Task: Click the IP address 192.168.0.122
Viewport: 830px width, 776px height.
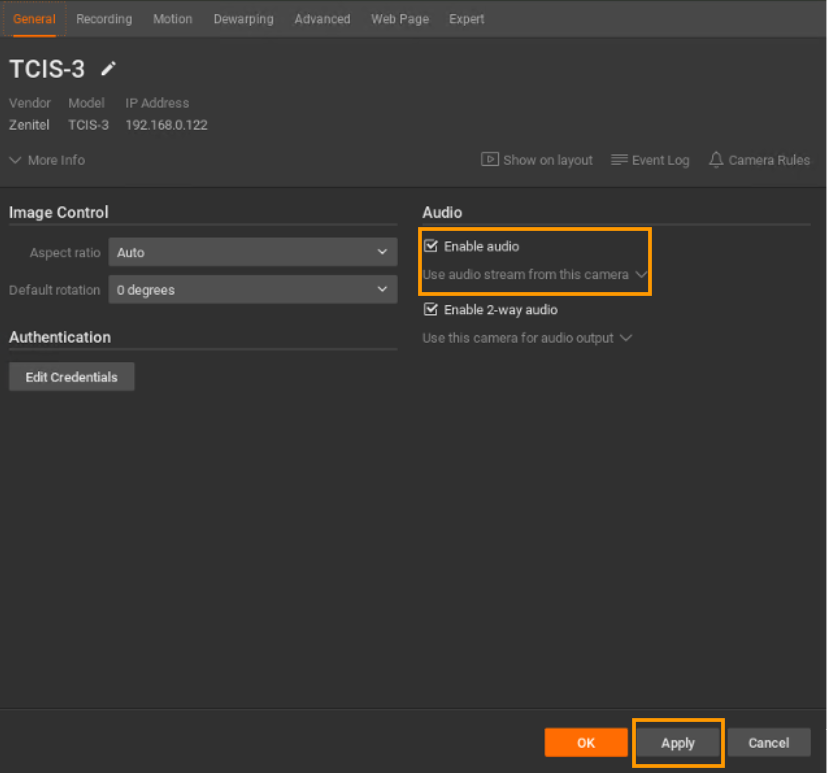Action: click(166, 125)
